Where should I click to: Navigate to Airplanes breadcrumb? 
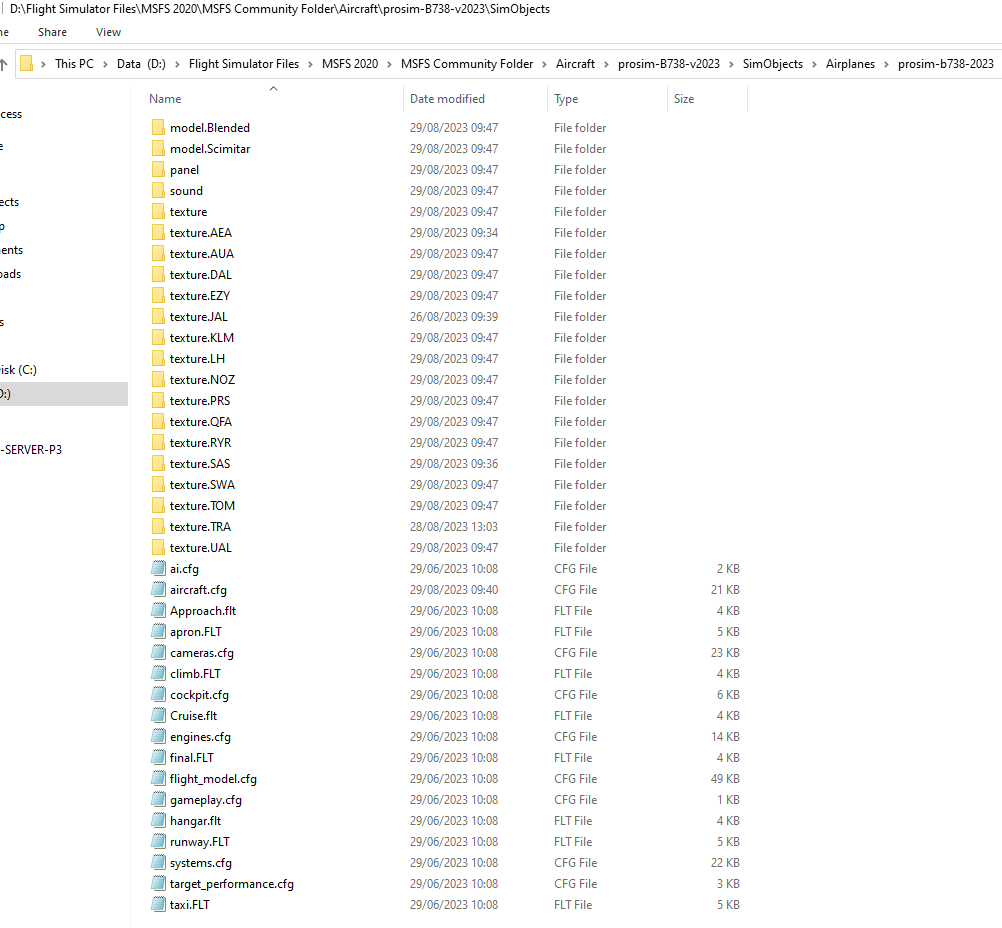850,64
